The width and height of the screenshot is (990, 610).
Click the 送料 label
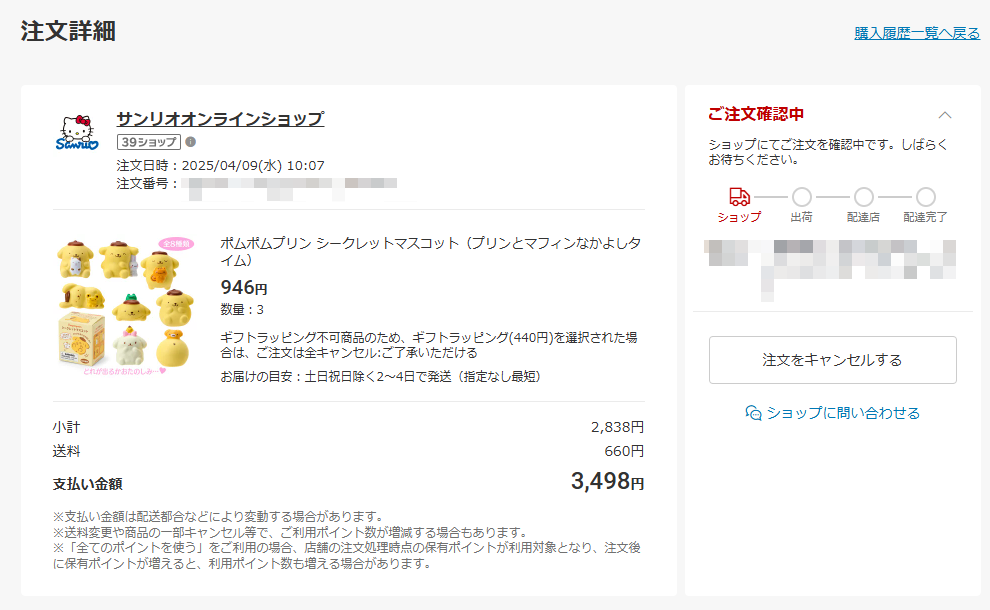point(66,452)
